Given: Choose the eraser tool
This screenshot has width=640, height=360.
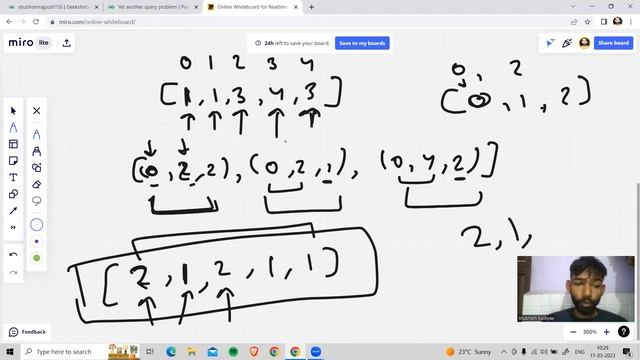Looking at the screenshot, I should pos(36,184).
